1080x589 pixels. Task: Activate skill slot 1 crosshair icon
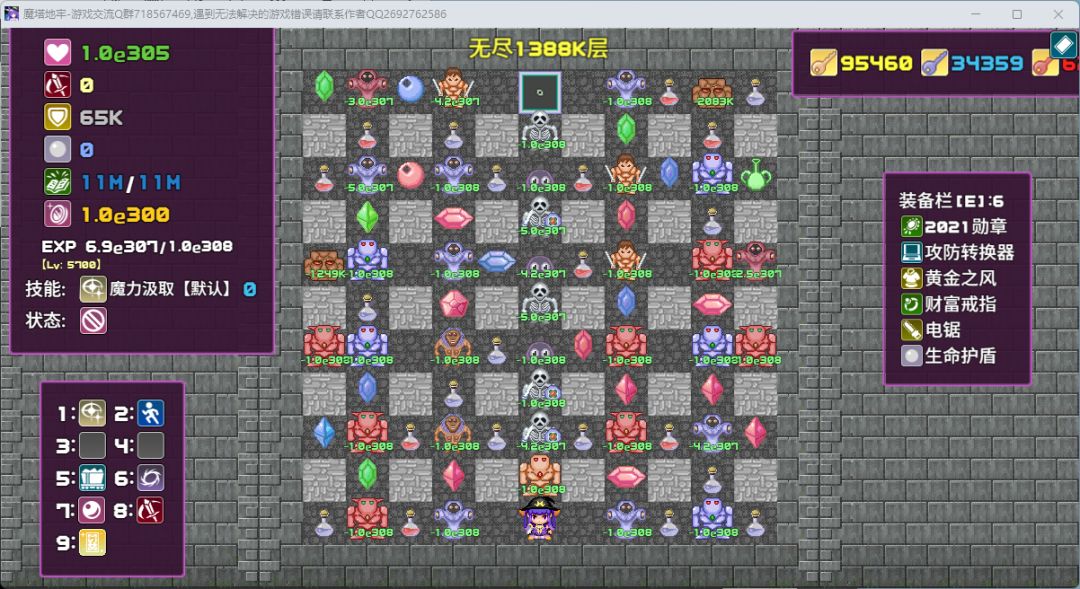[92, 413]
